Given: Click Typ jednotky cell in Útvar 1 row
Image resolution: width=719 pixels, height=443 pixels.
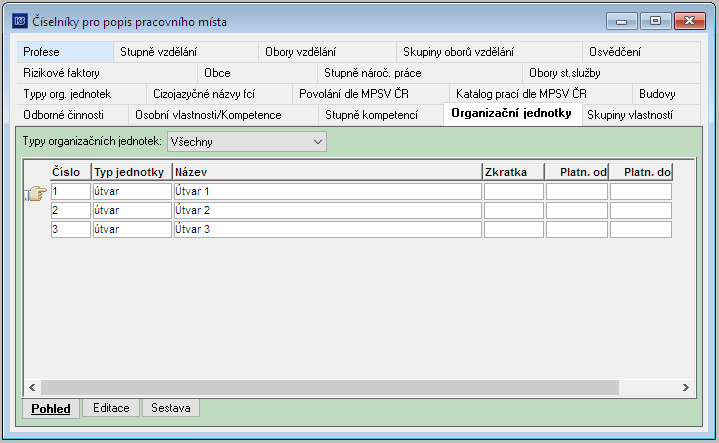Looking at the screenshot, I should tap(132, 191).
